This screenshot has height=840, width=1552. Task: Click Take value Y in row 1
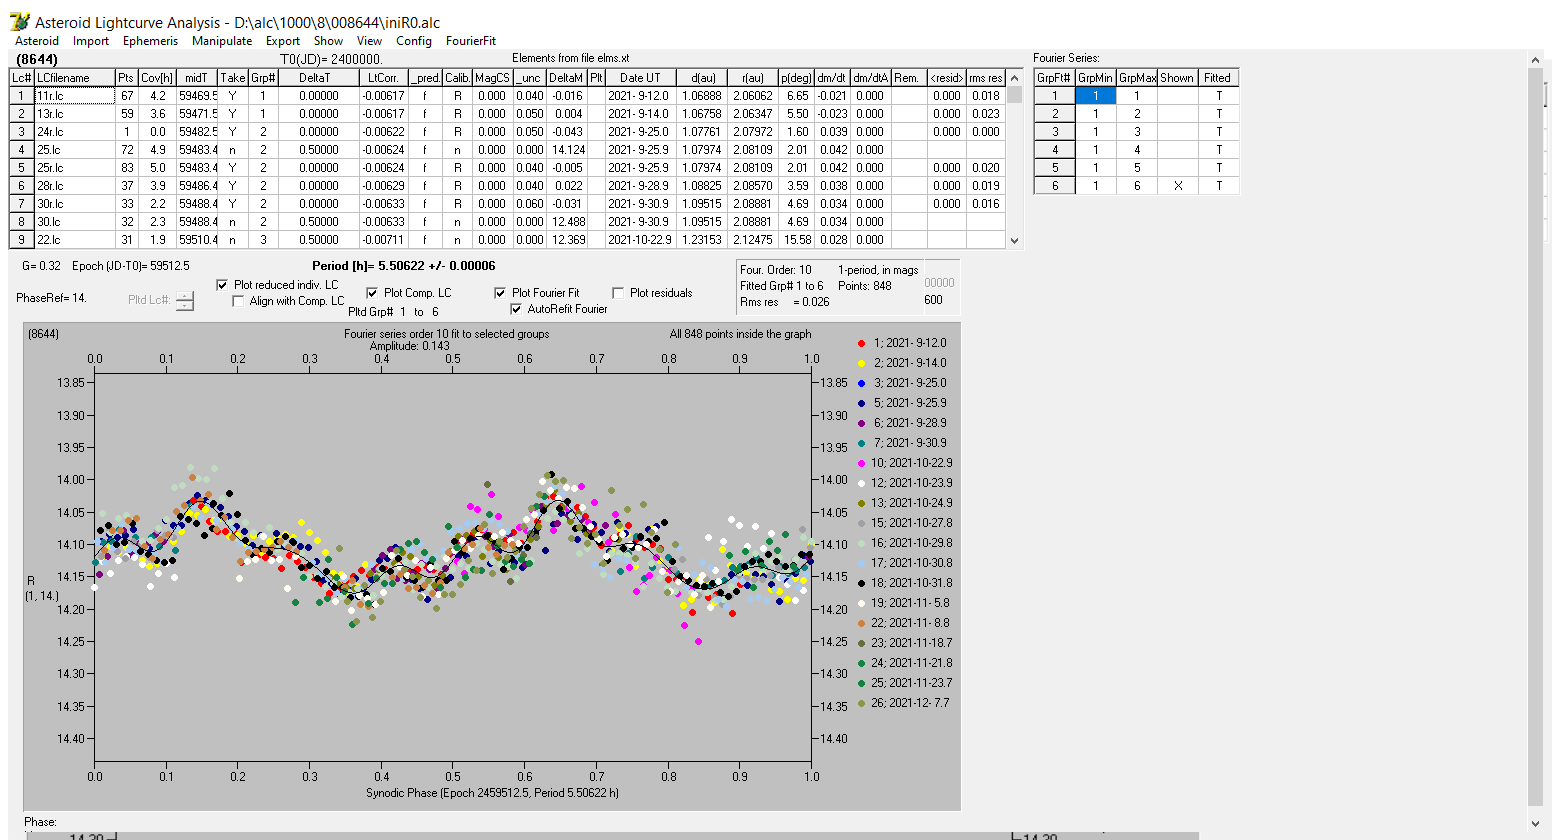pyautogui.click(x=233, y=96)
